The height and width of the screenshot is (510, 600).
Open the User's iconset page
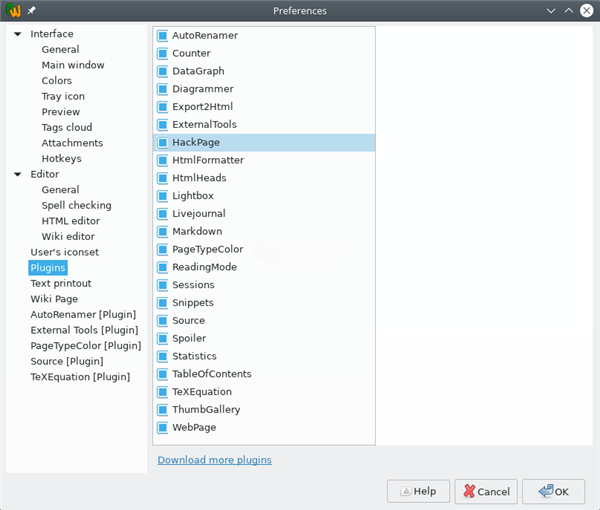coord(64,252)
